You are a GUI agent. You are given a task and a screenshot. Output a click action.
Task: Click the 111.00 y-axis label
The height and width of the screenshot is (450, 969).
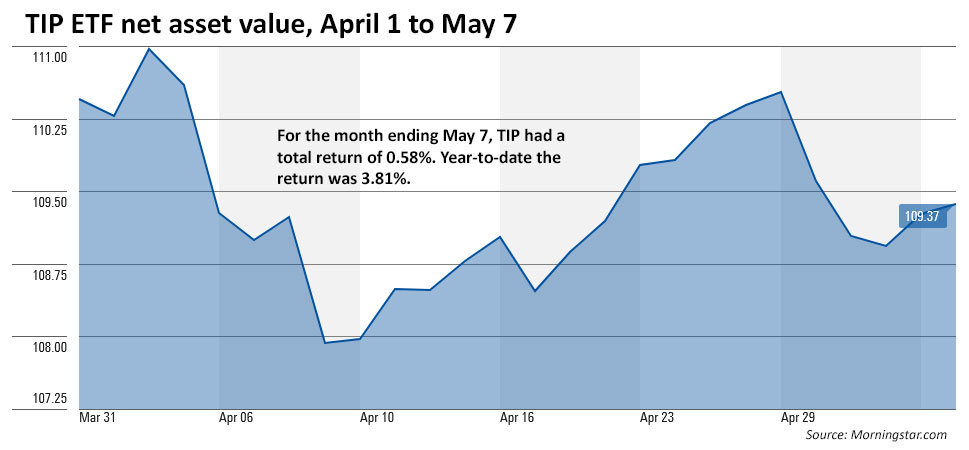point(49,57)
